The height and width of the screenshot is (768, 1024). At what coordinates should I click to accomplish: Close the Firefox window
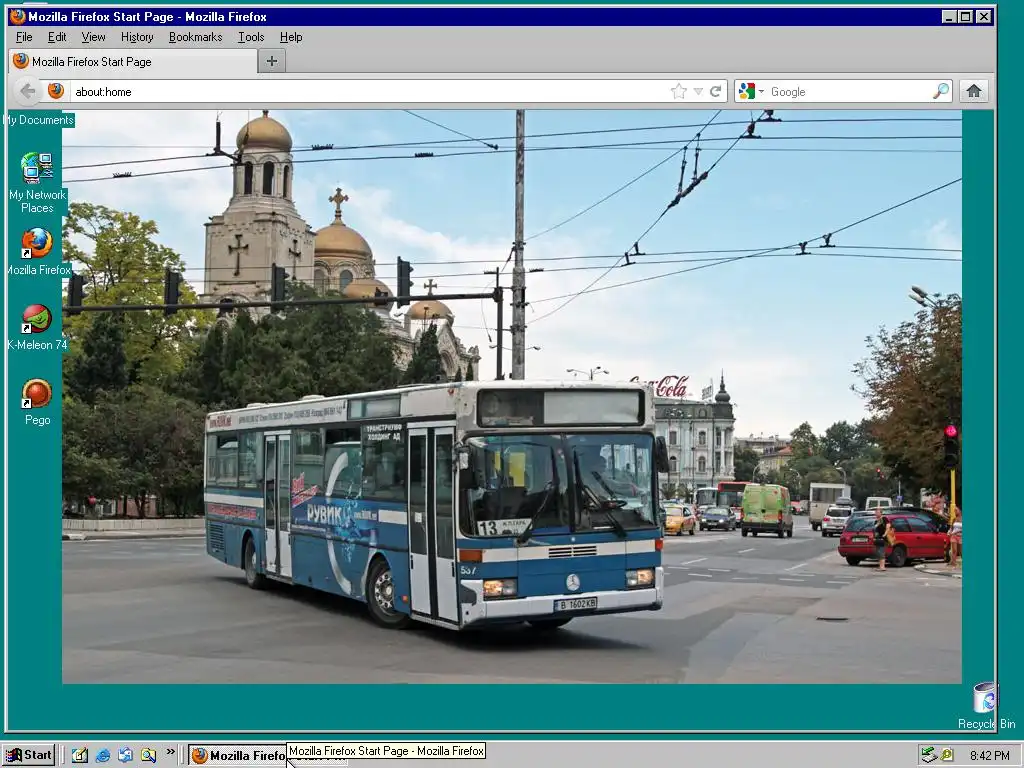pyautogui.click(x=984, y=17)
